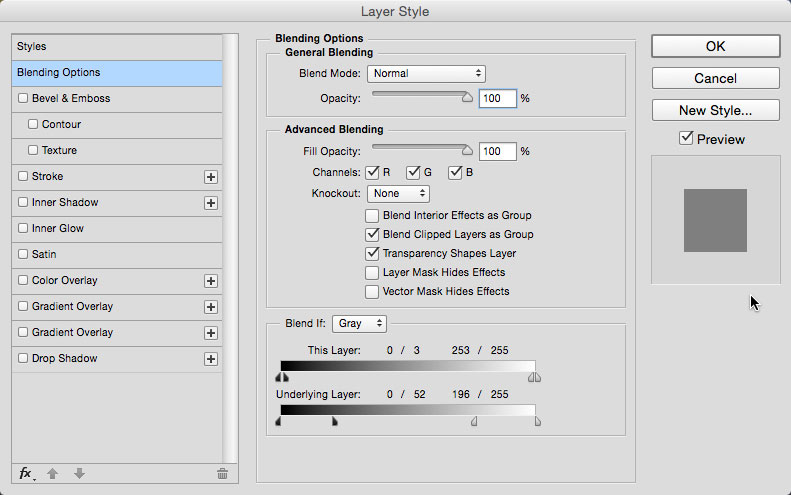
Task: Open the Blend Mode dropdown
Action: pos(426,74)
